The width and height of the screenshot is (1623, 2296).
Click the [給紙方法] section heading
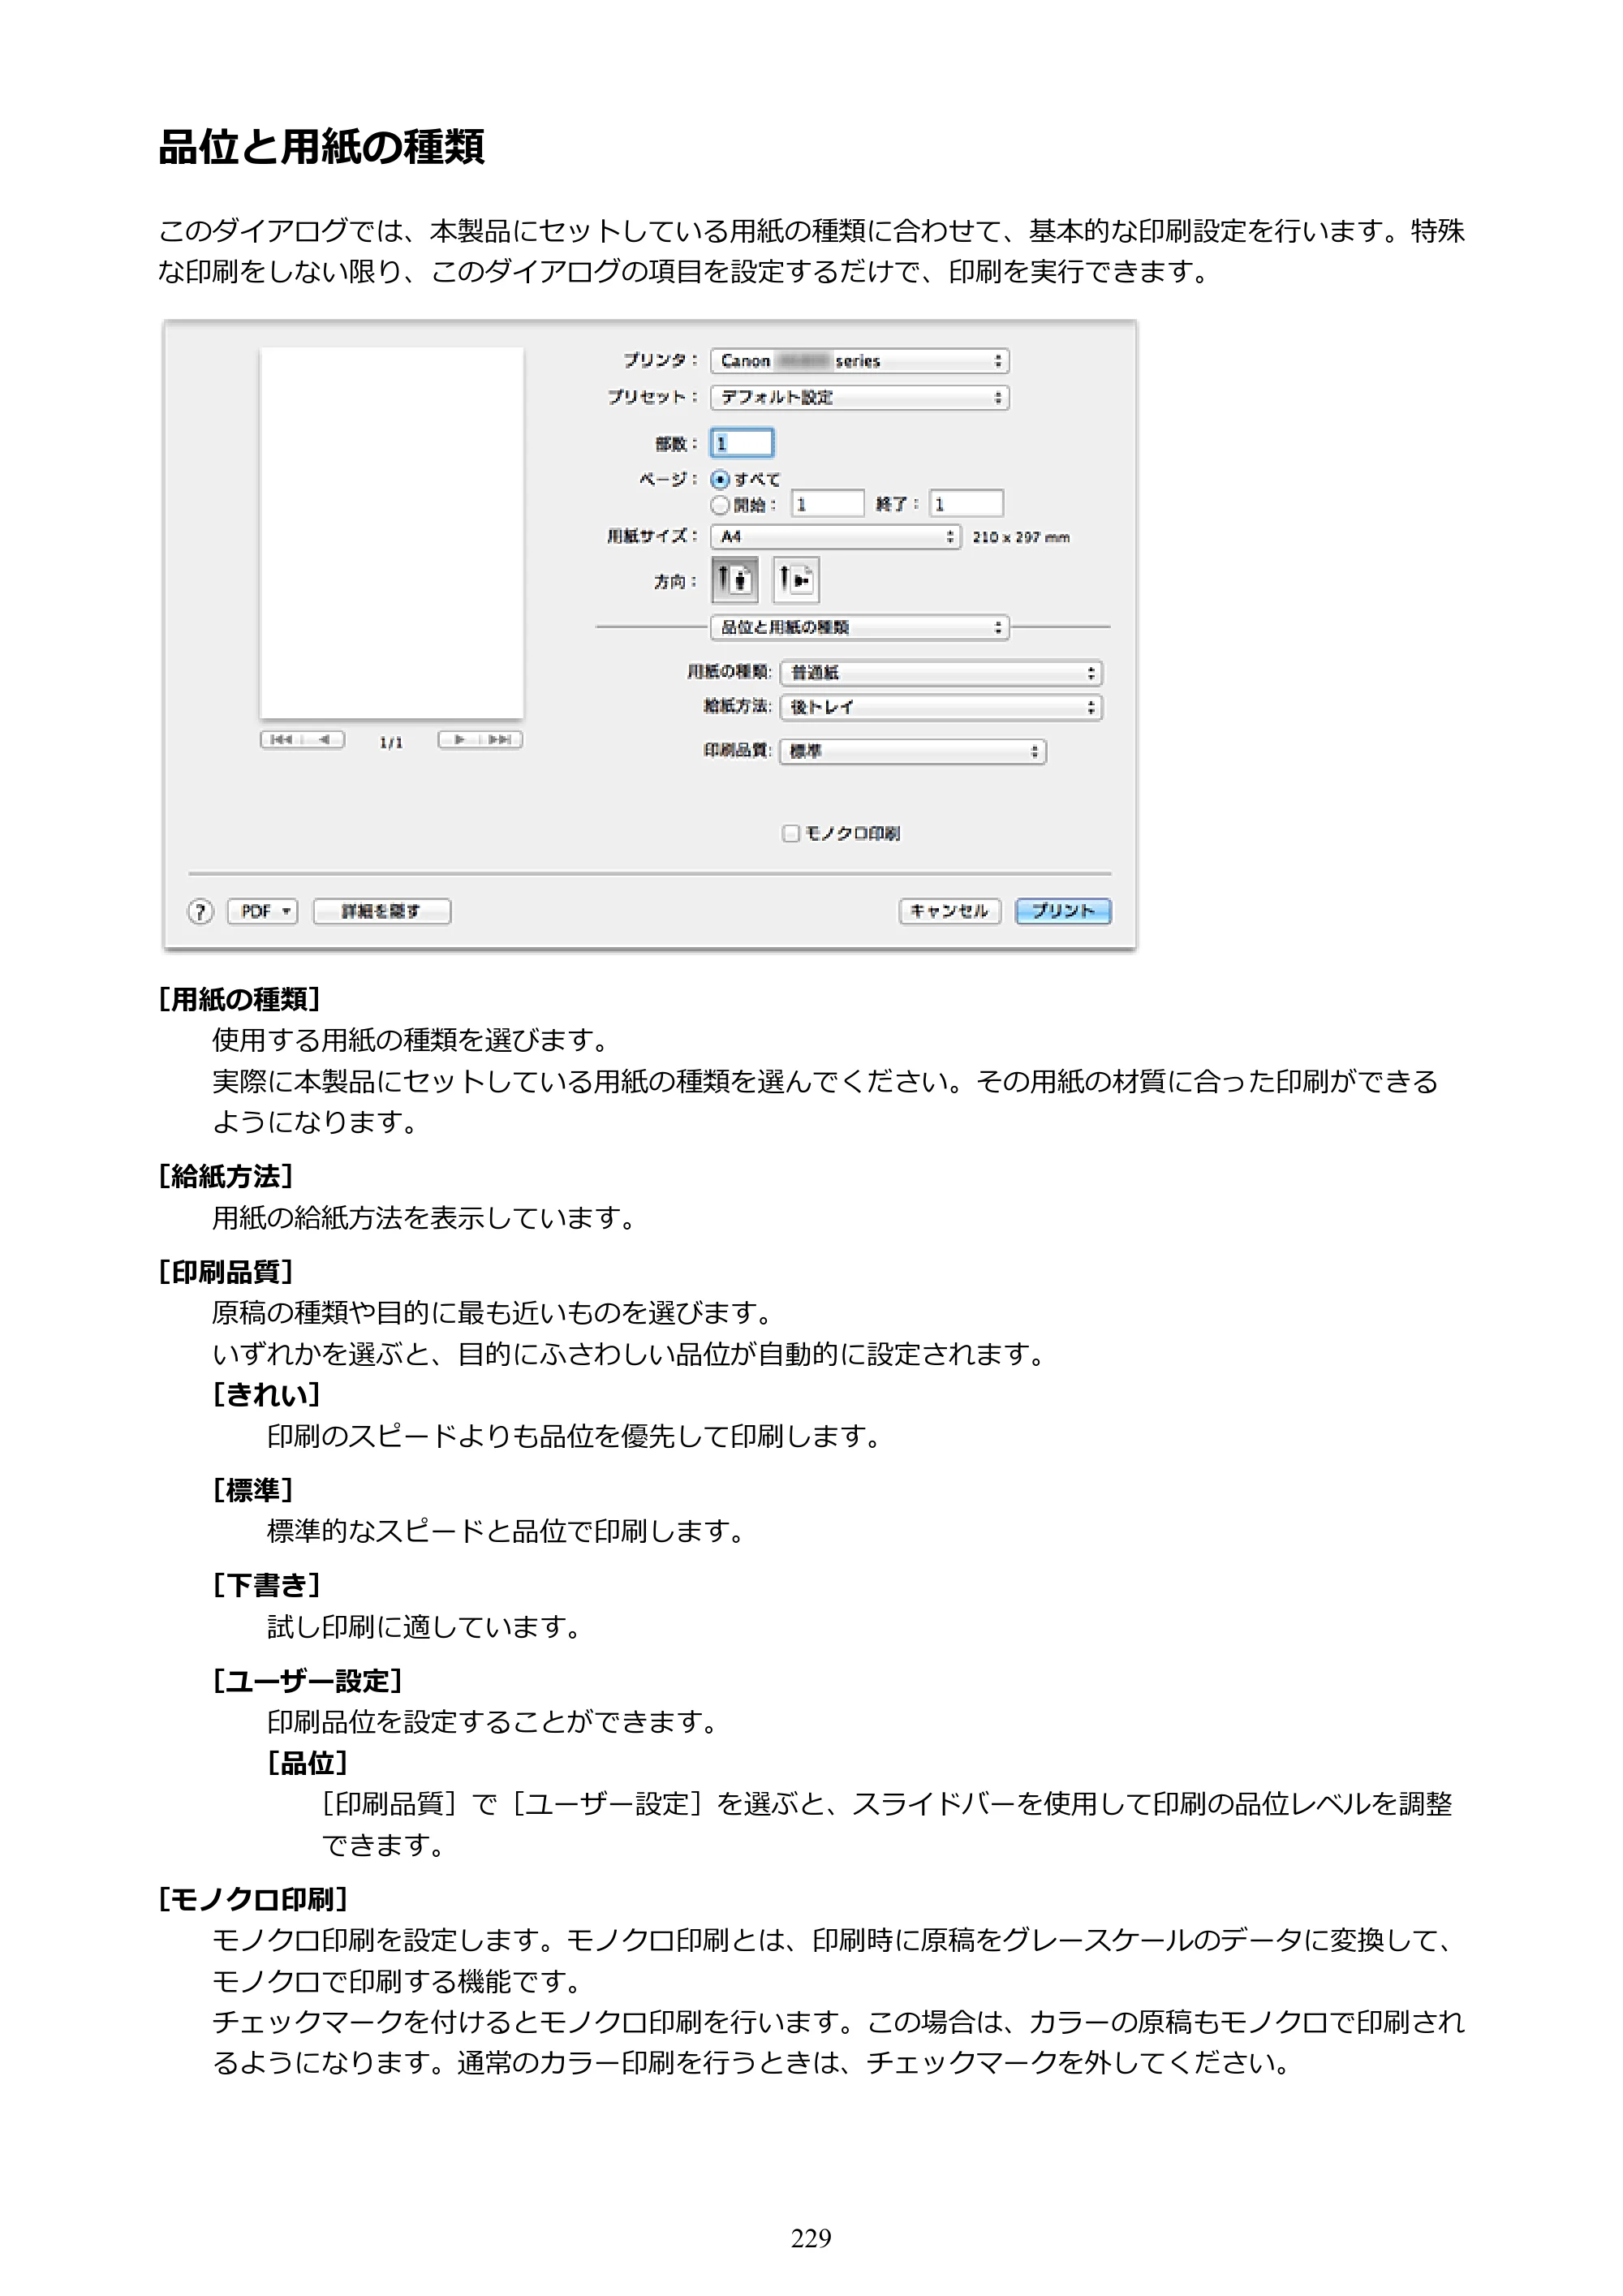tap(226, 1177)
